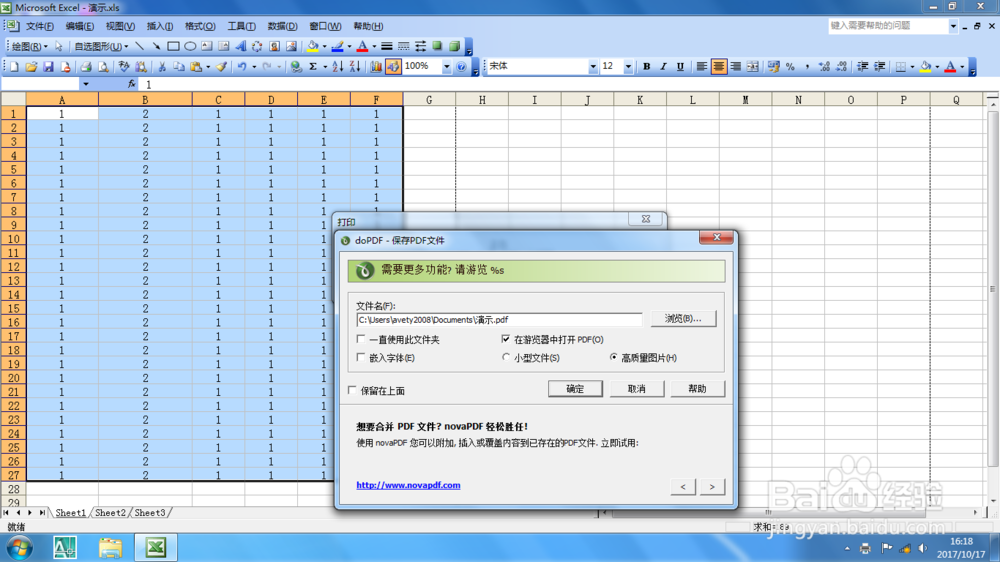Click the AutoSum sigma icon

click(x=313, y=66)
